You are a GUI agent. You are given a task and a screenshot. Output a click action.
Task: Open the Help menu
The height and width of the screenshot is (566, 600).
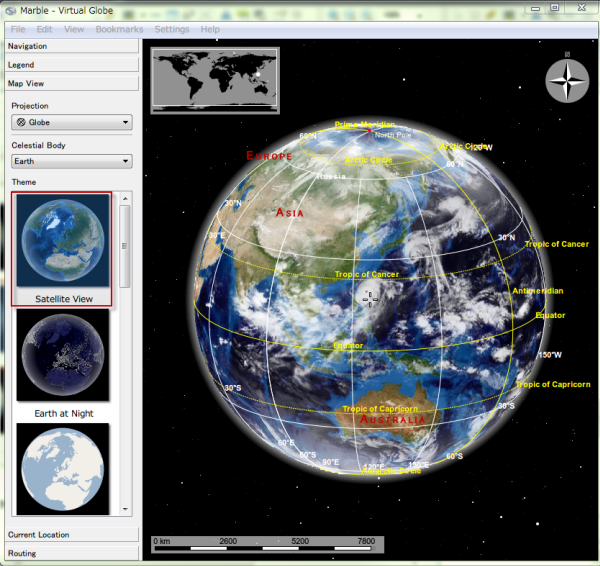pyautogui.click(x=210, y=29)
